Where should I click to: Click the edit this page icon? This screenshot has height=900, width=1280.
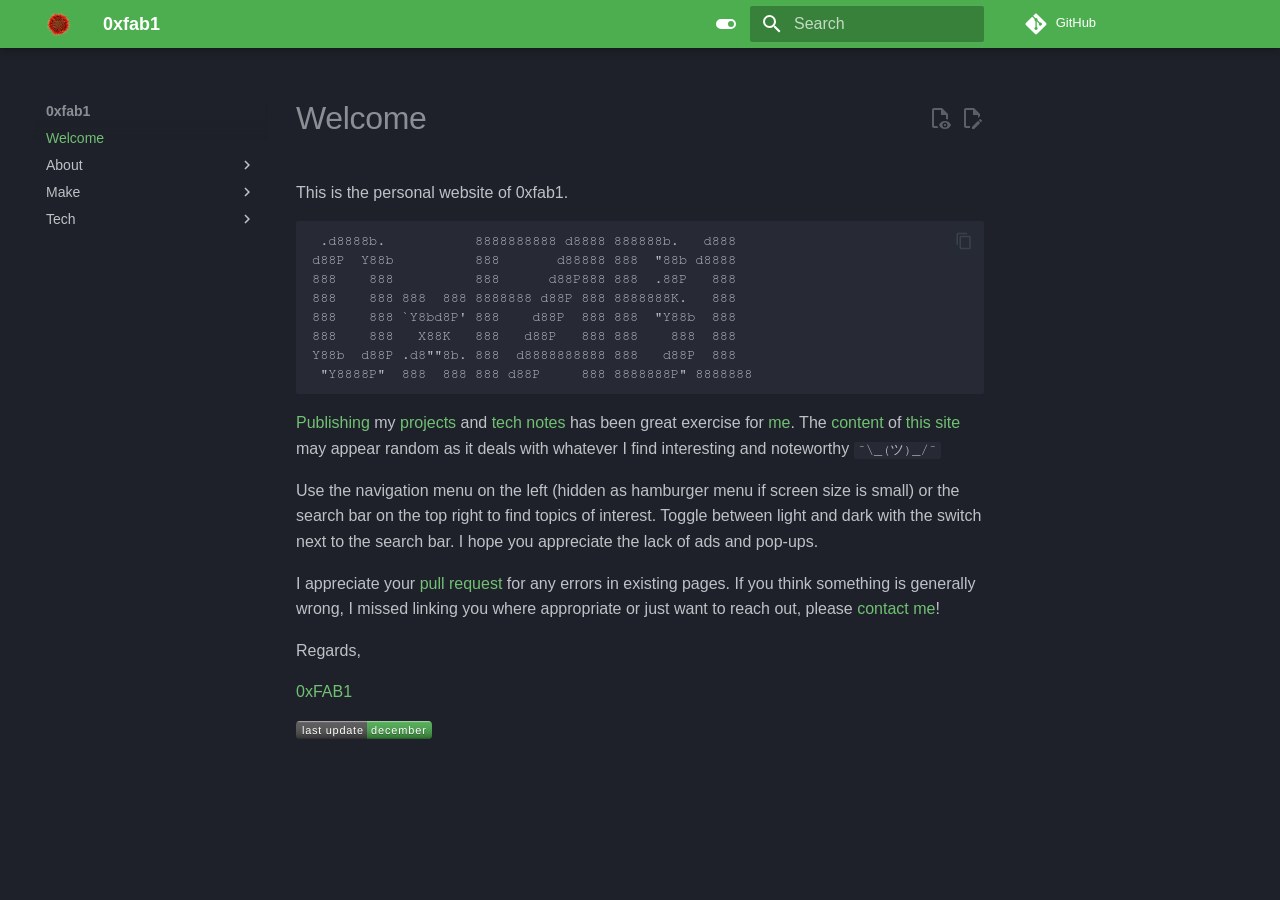pyautogui.click(x=972, y=118)
